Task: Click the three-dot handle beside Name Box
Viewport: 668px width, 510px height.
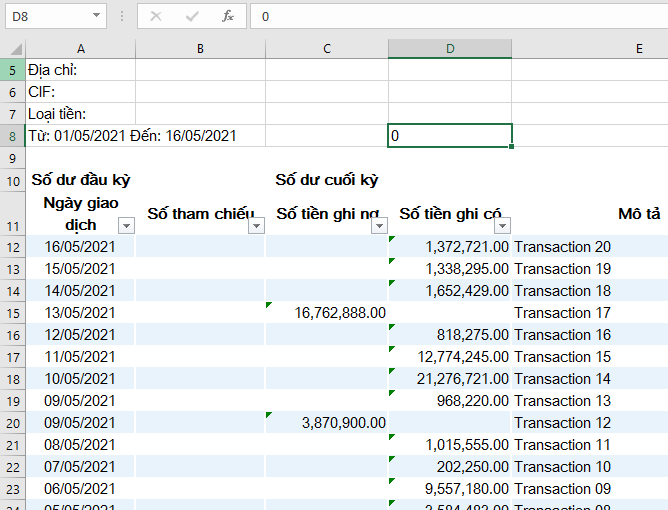Action: click(x=121, y=16)
